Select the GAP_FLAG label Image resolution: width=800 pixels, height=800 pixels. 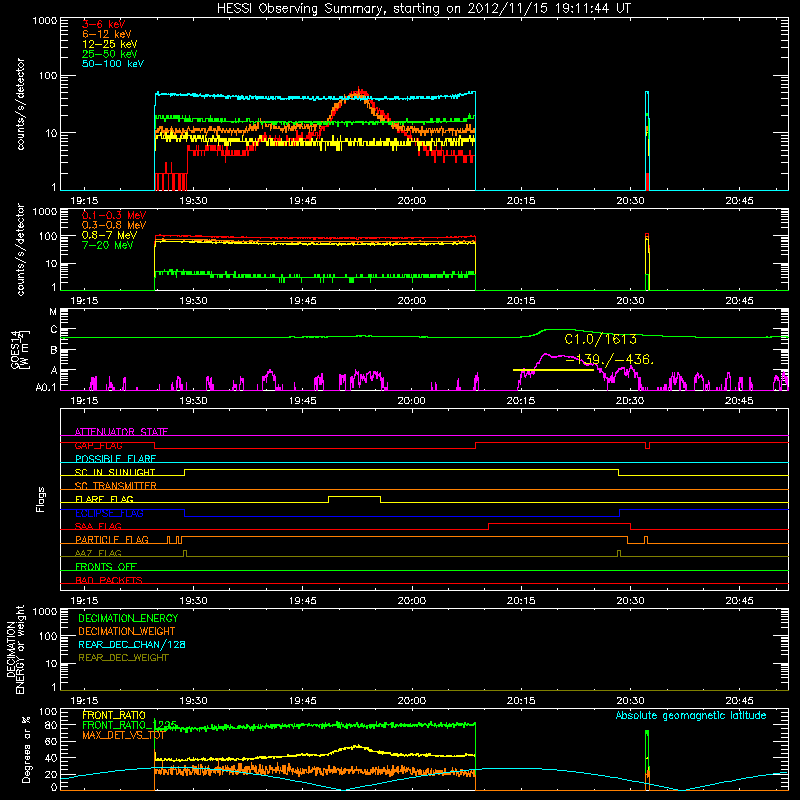pos(98,445)
